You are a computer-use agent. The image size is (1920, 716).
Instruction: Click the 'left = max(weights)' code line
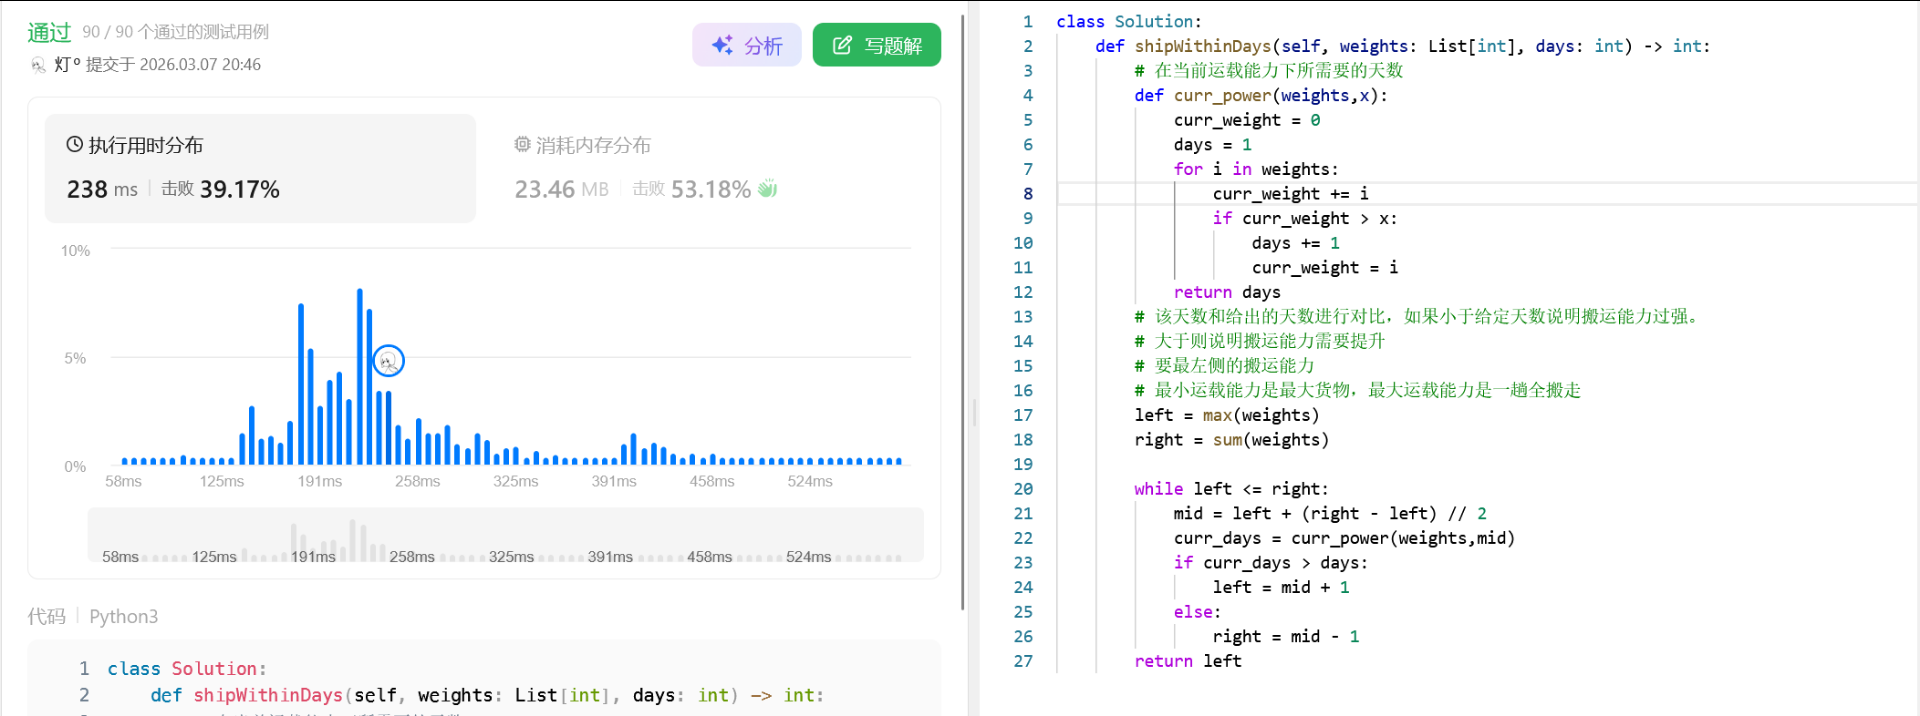[1226, 415]
